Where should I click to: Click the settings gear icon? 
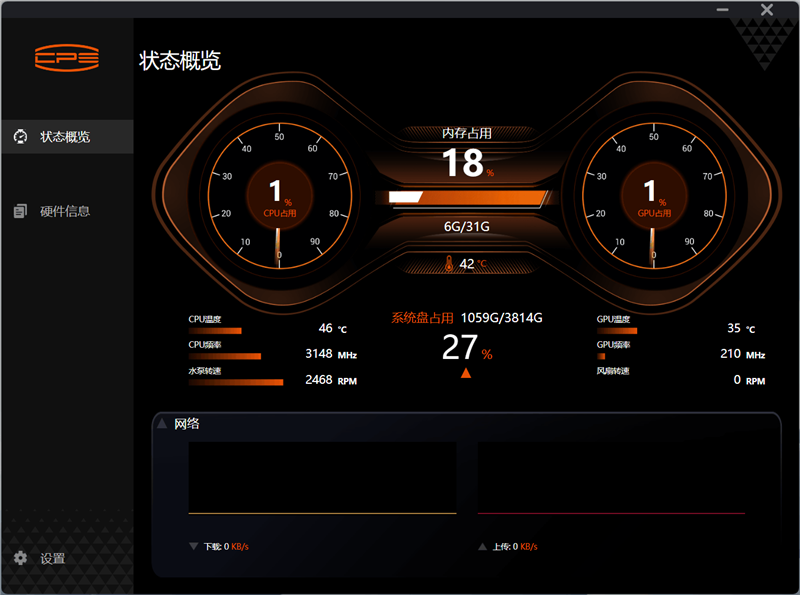(20, 558)
